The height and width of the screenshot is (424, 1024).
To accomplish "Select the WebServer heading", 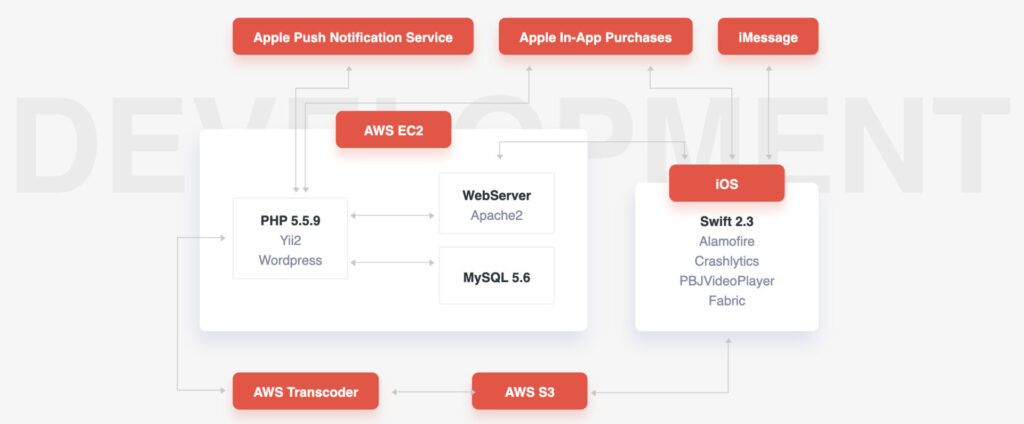I will tap(496, 195).
